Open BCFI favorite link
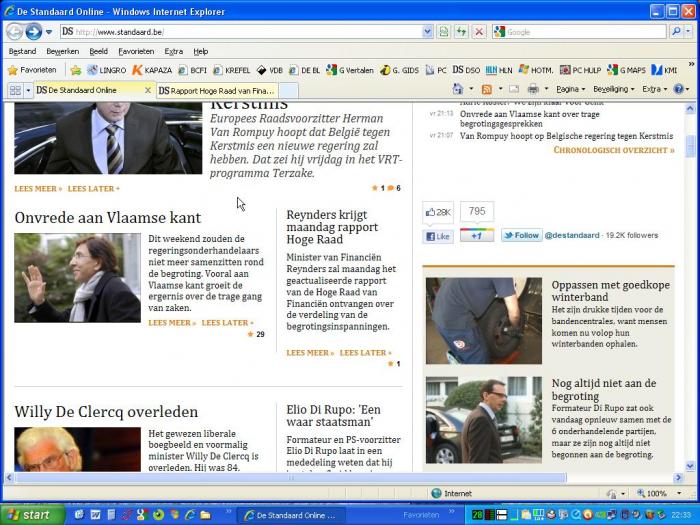 pos(192,70)
